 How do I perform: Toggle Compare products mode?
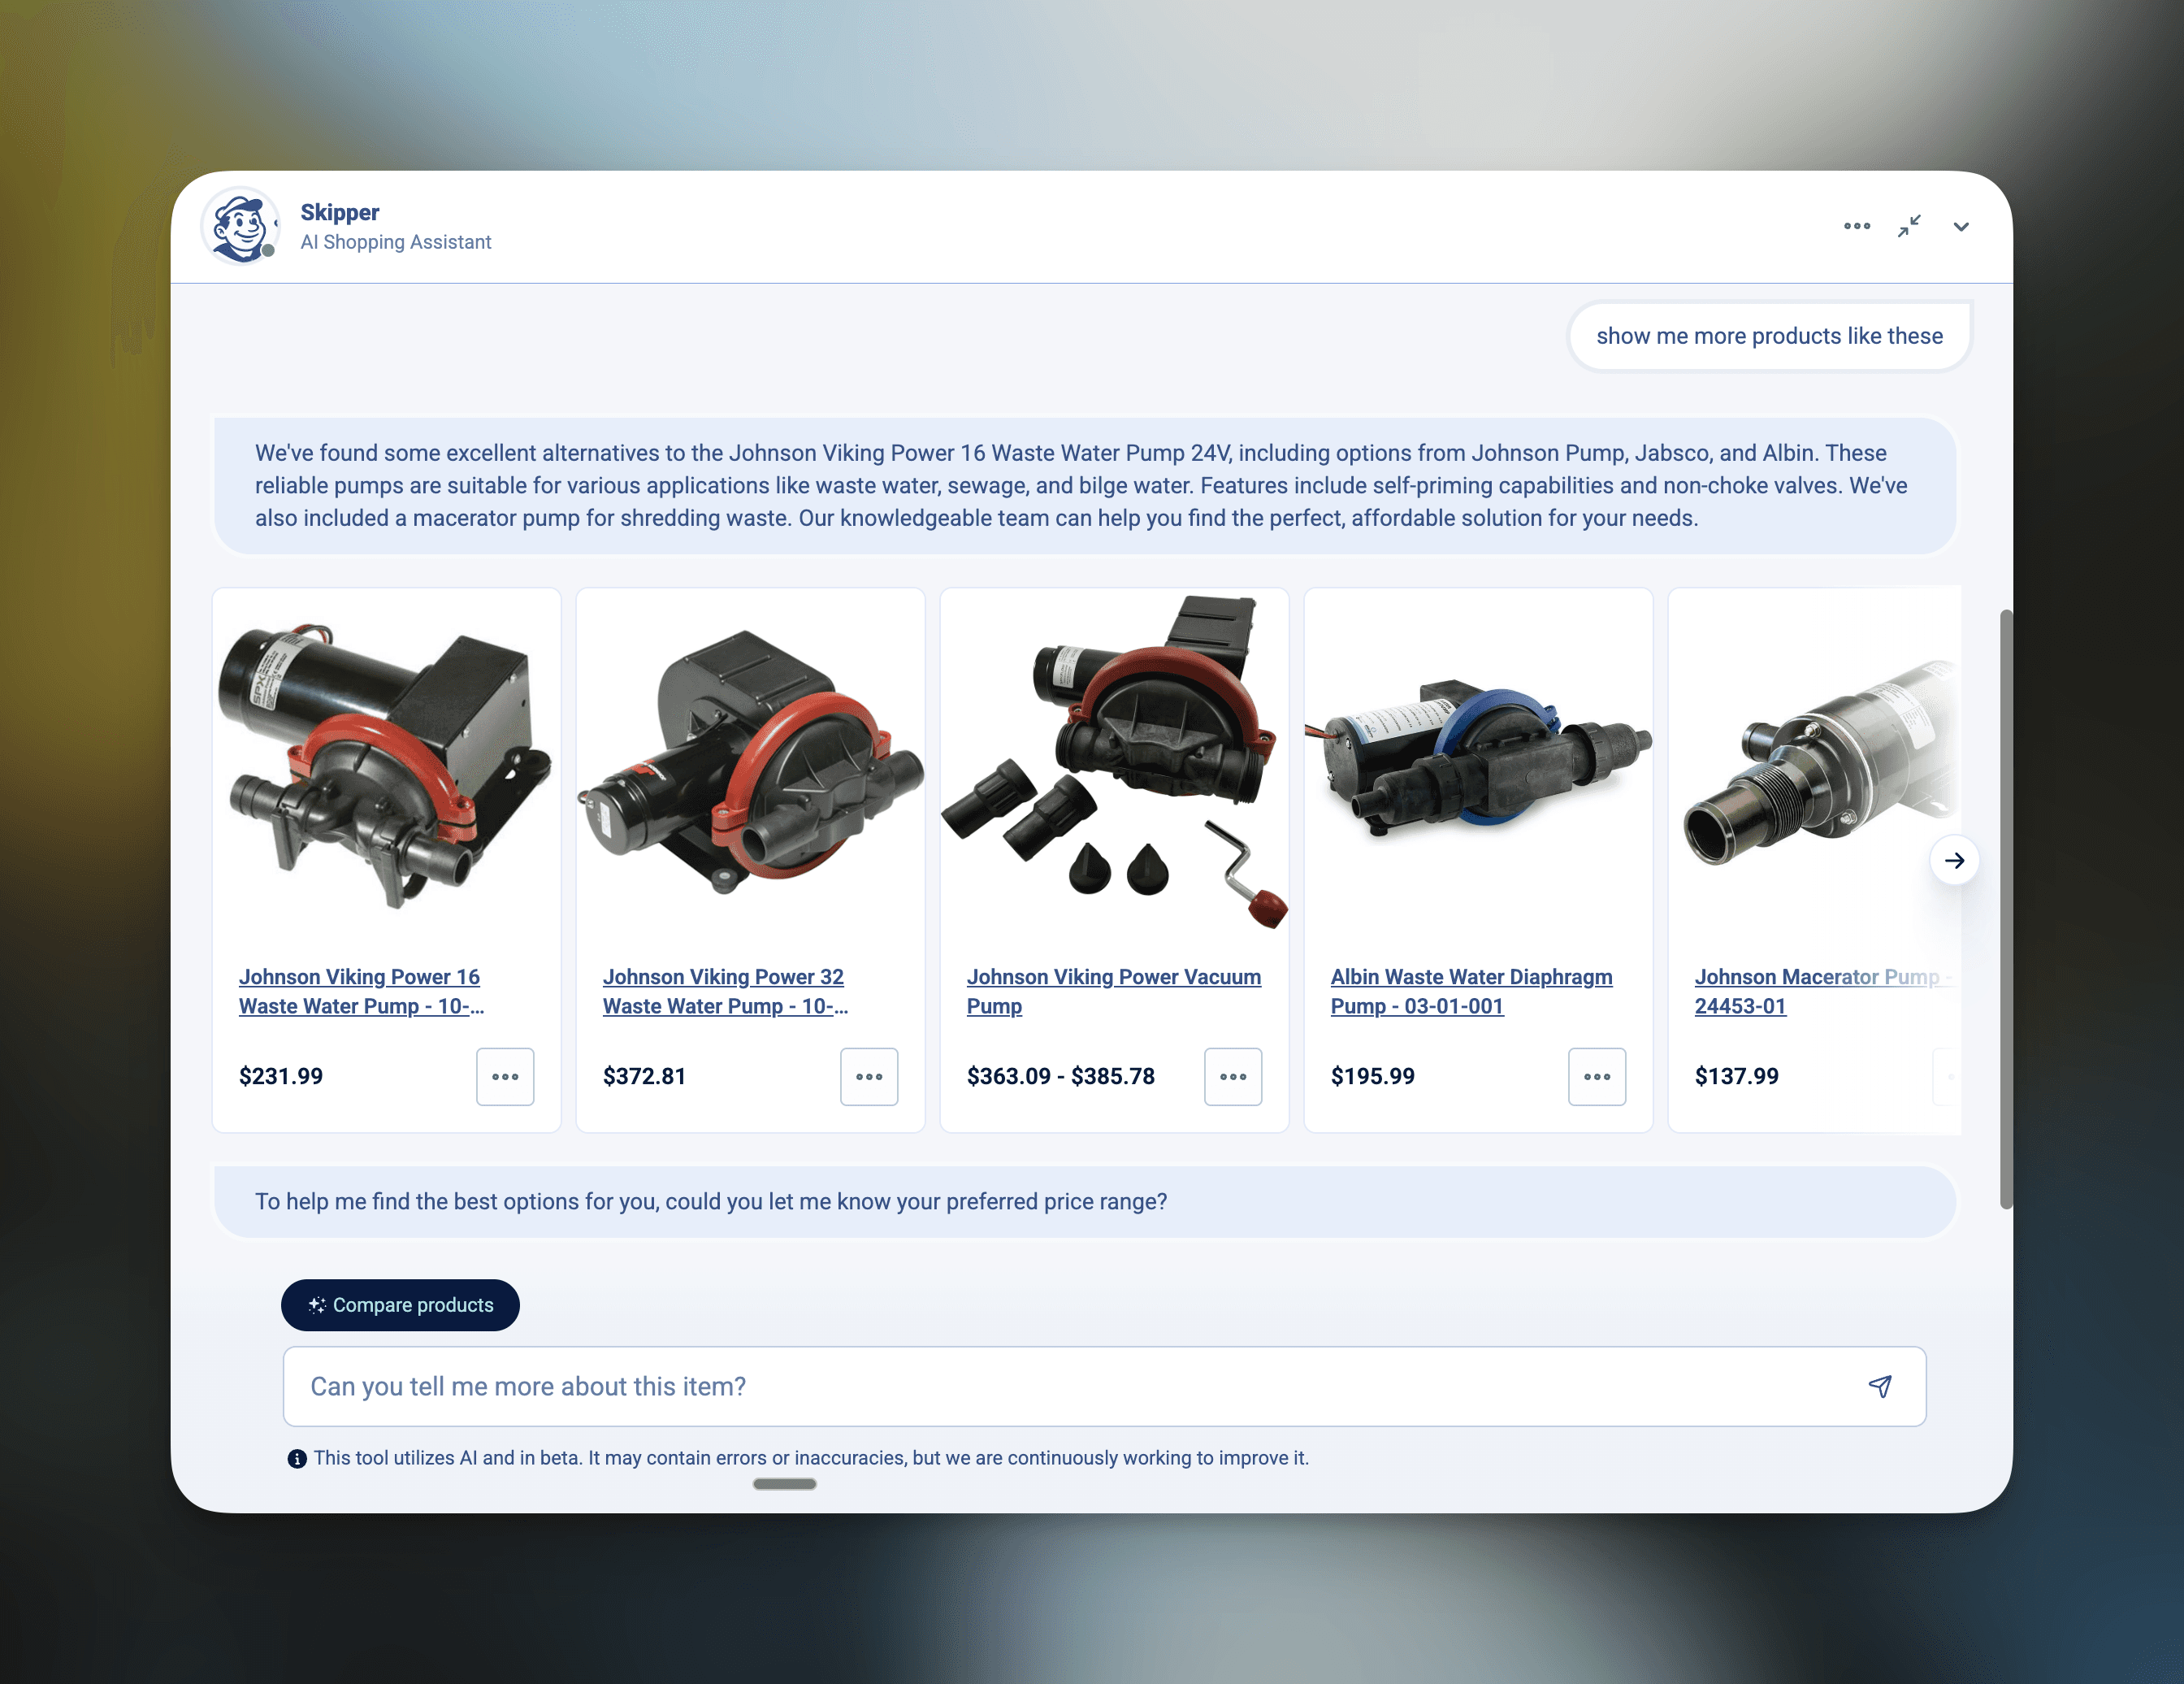[x=400, y=1305]
